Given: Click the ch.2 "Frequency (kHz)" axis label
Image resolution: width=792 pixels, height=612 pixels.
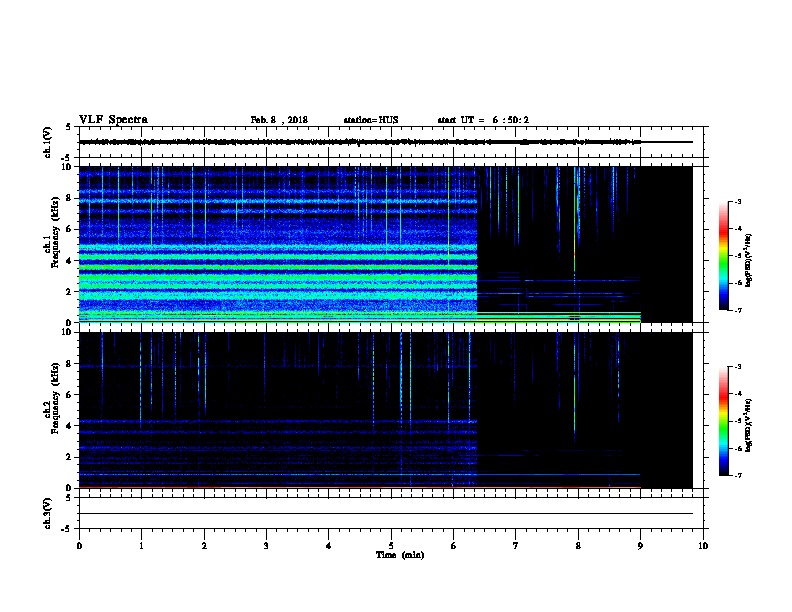Looking at the screenshot, I should 55,398.
